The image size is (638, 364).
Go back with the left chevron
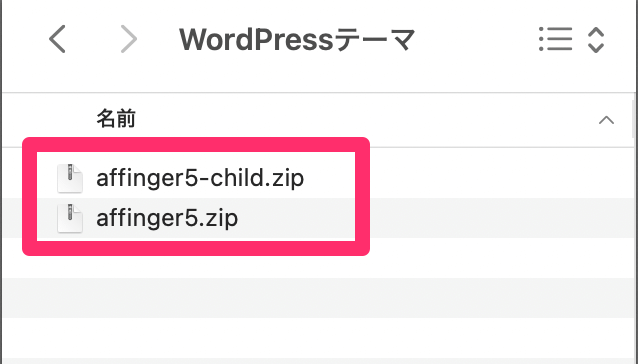click(x=57, y=39)
